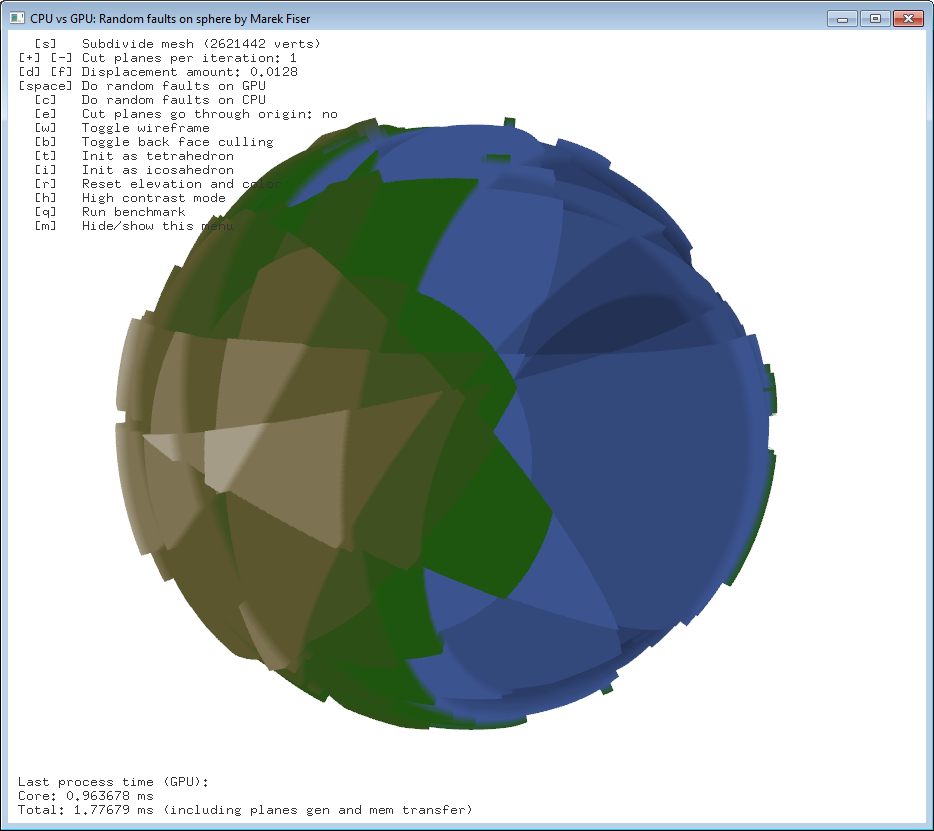Minimize the window

843,18
